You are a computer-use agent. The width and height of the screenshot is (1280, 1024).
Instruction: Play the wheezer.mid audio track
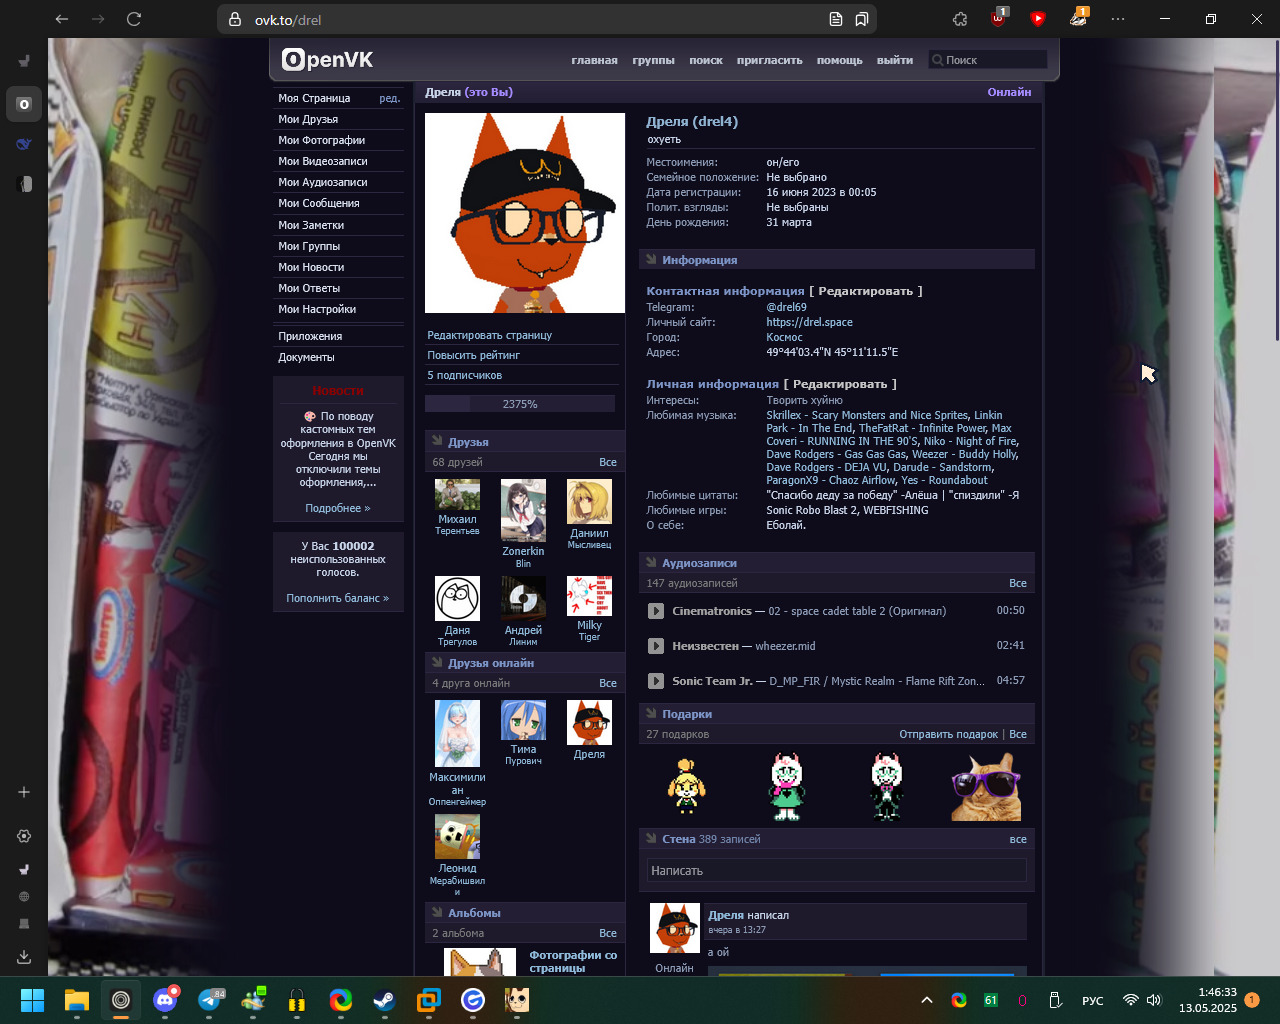tap(655, 646)
